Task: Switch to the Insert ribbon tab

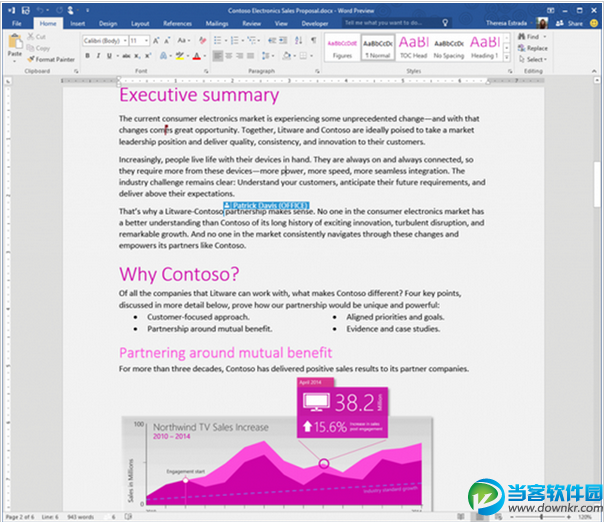Action: pyautogui.click(x=78, y=22)
